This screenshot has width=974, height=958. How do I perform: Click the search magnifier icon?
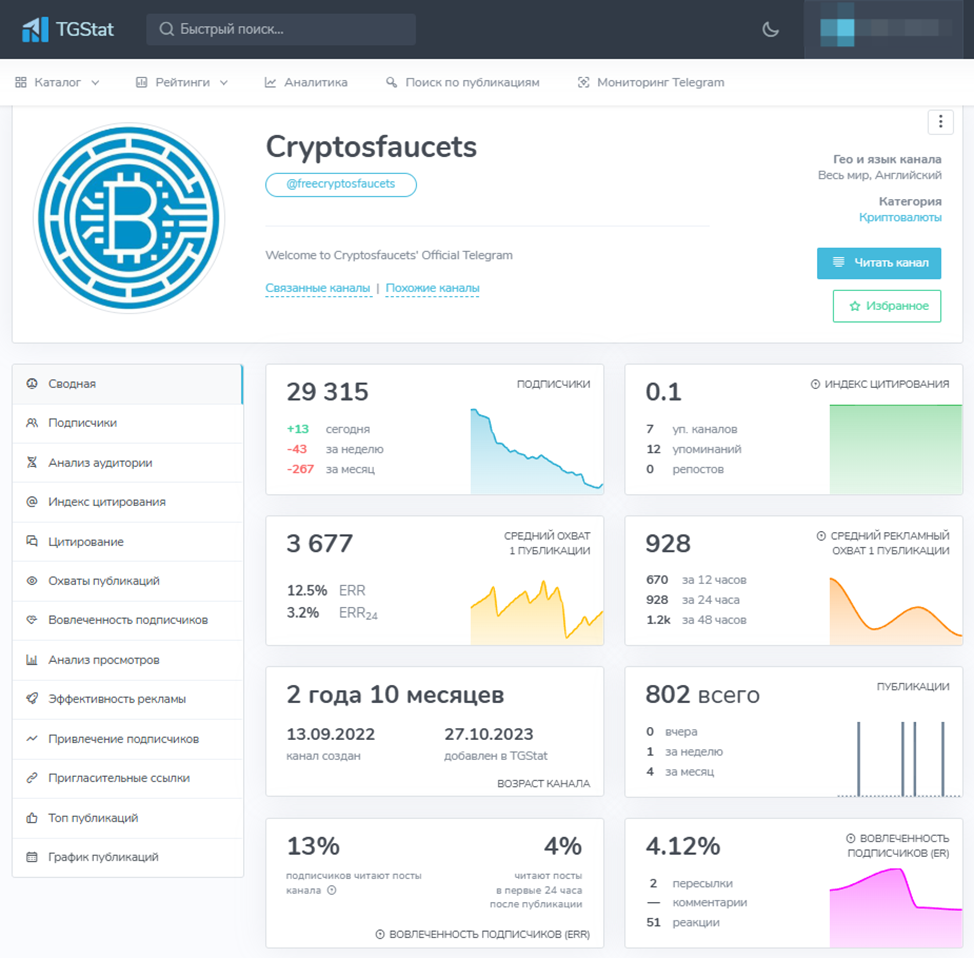tap(166, 29)
